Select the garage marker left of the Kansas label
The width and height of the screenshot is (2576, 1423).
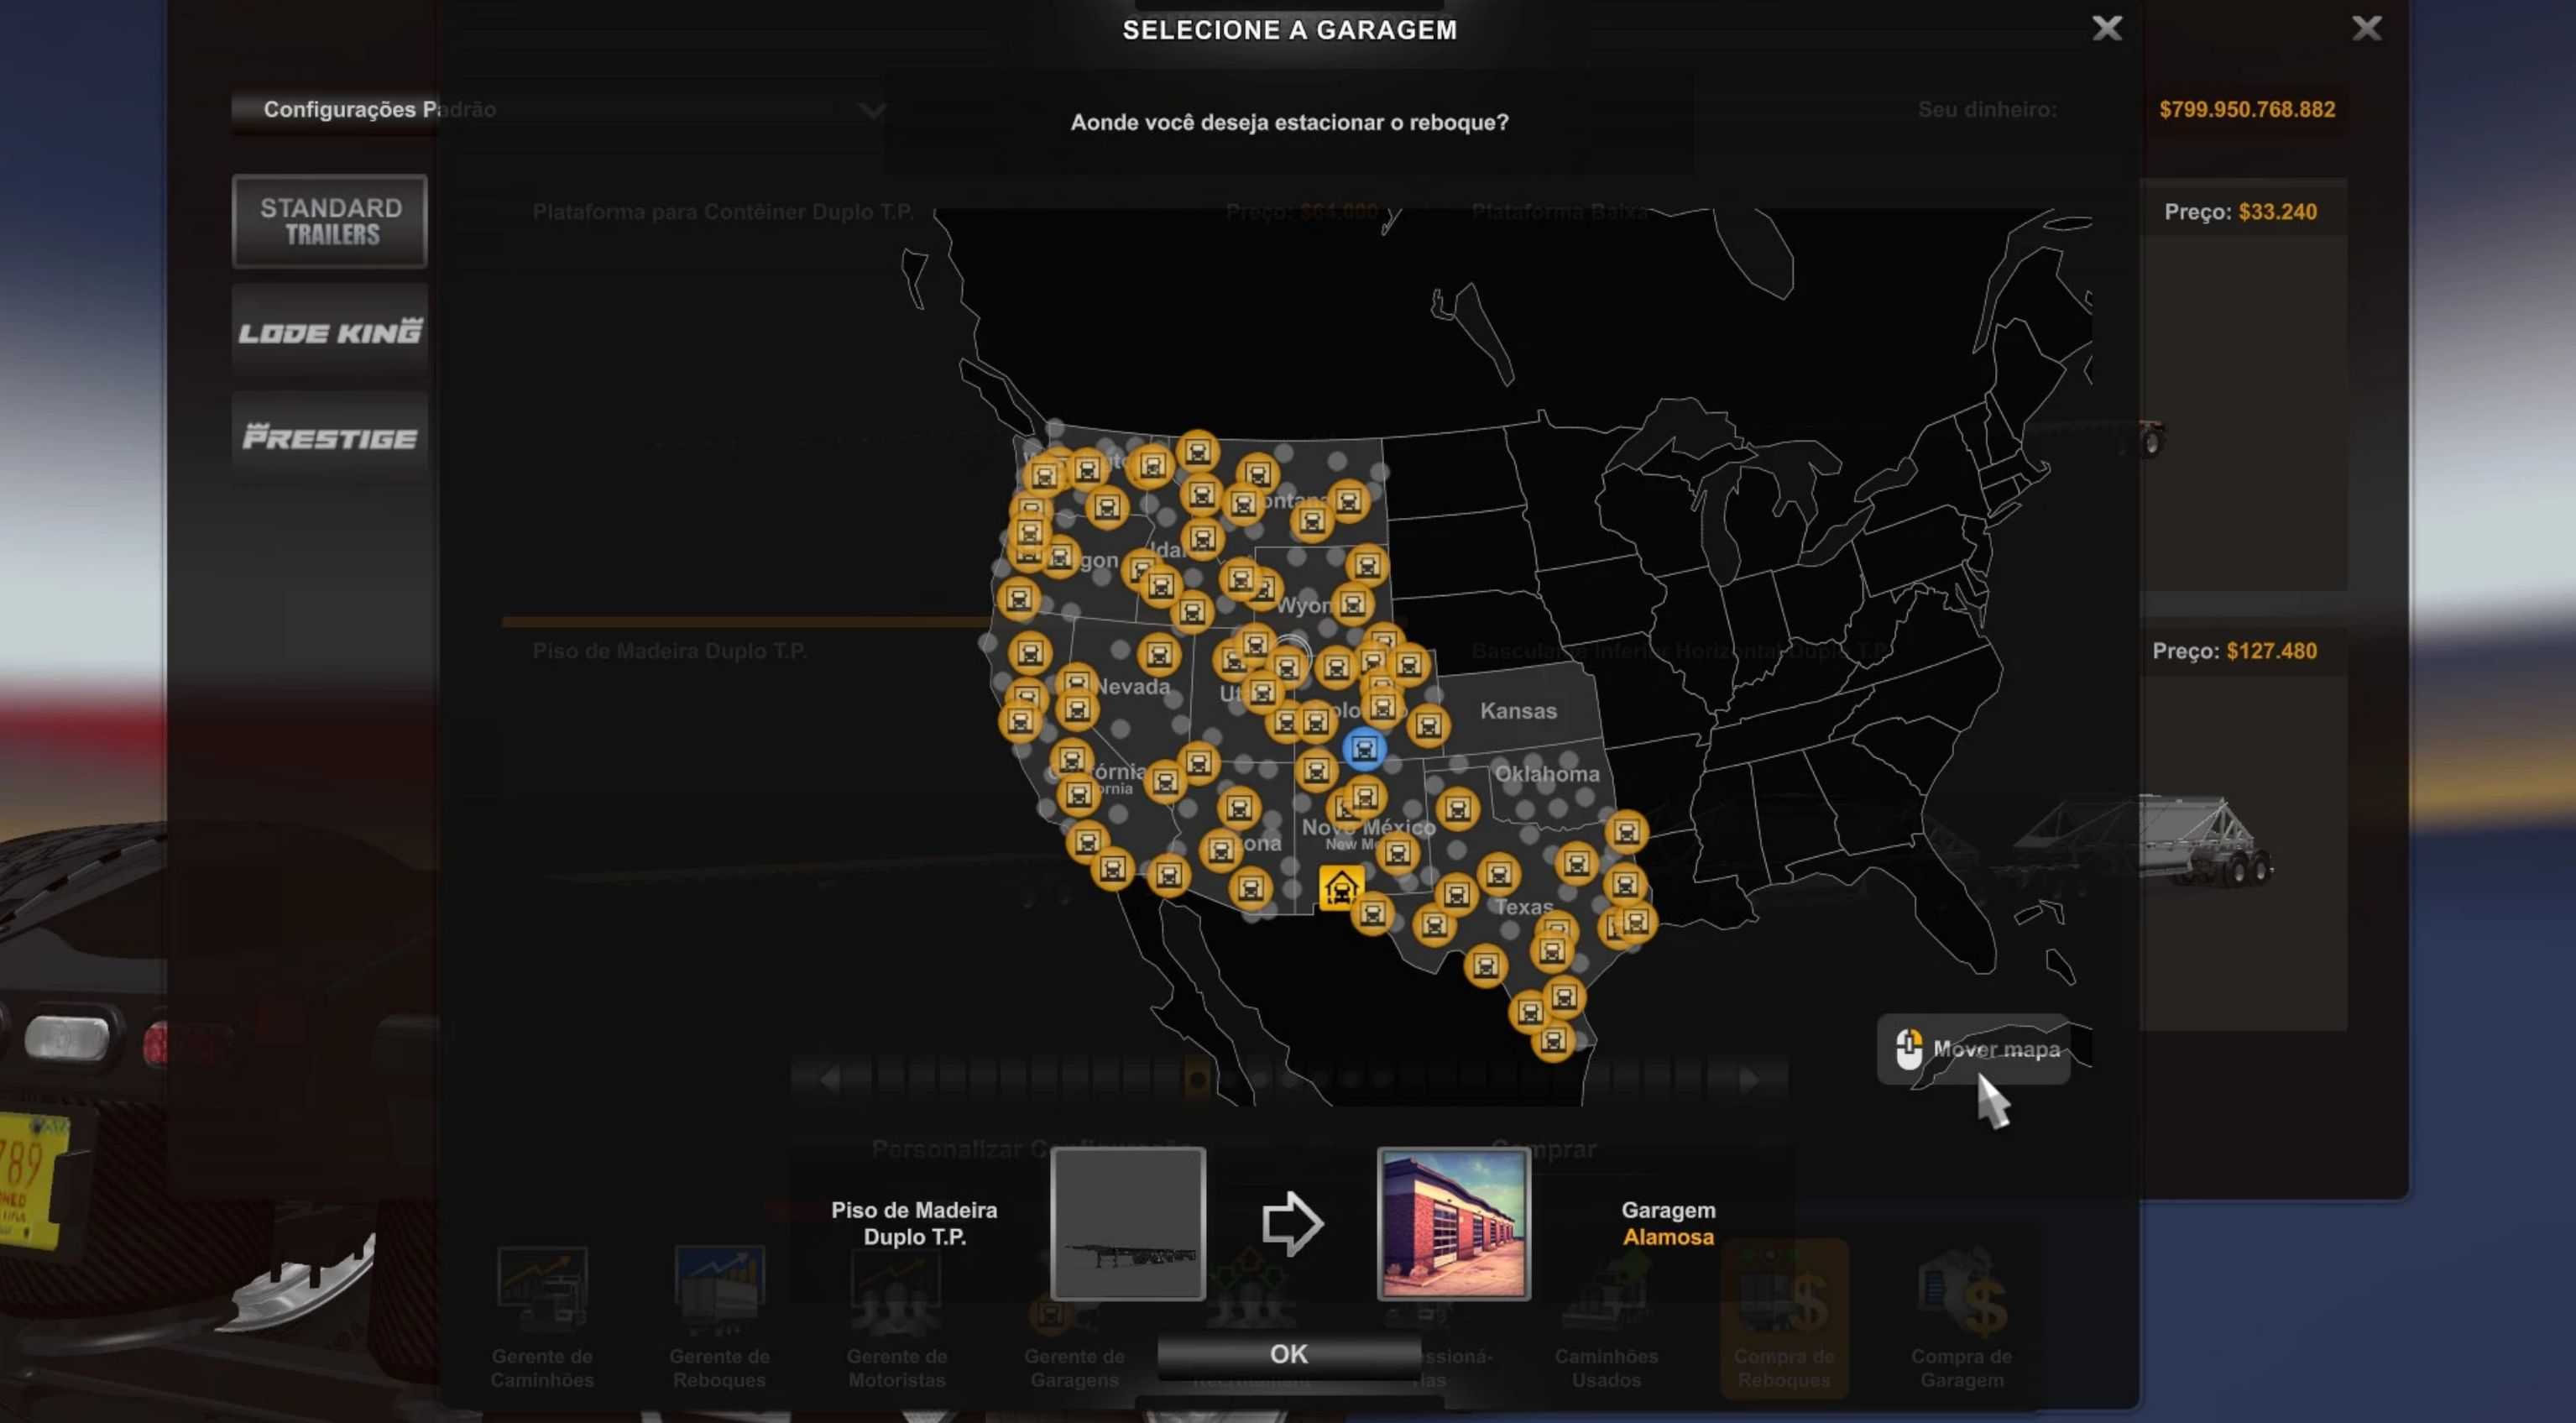1428,726
